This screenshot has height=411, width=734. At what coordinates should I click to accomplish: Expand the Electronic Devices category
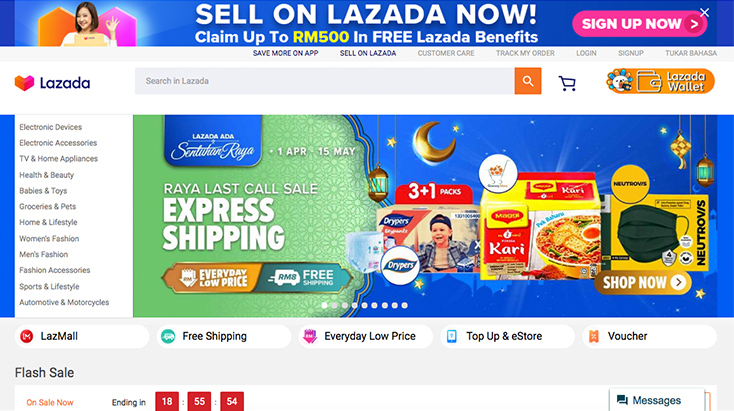51,127
